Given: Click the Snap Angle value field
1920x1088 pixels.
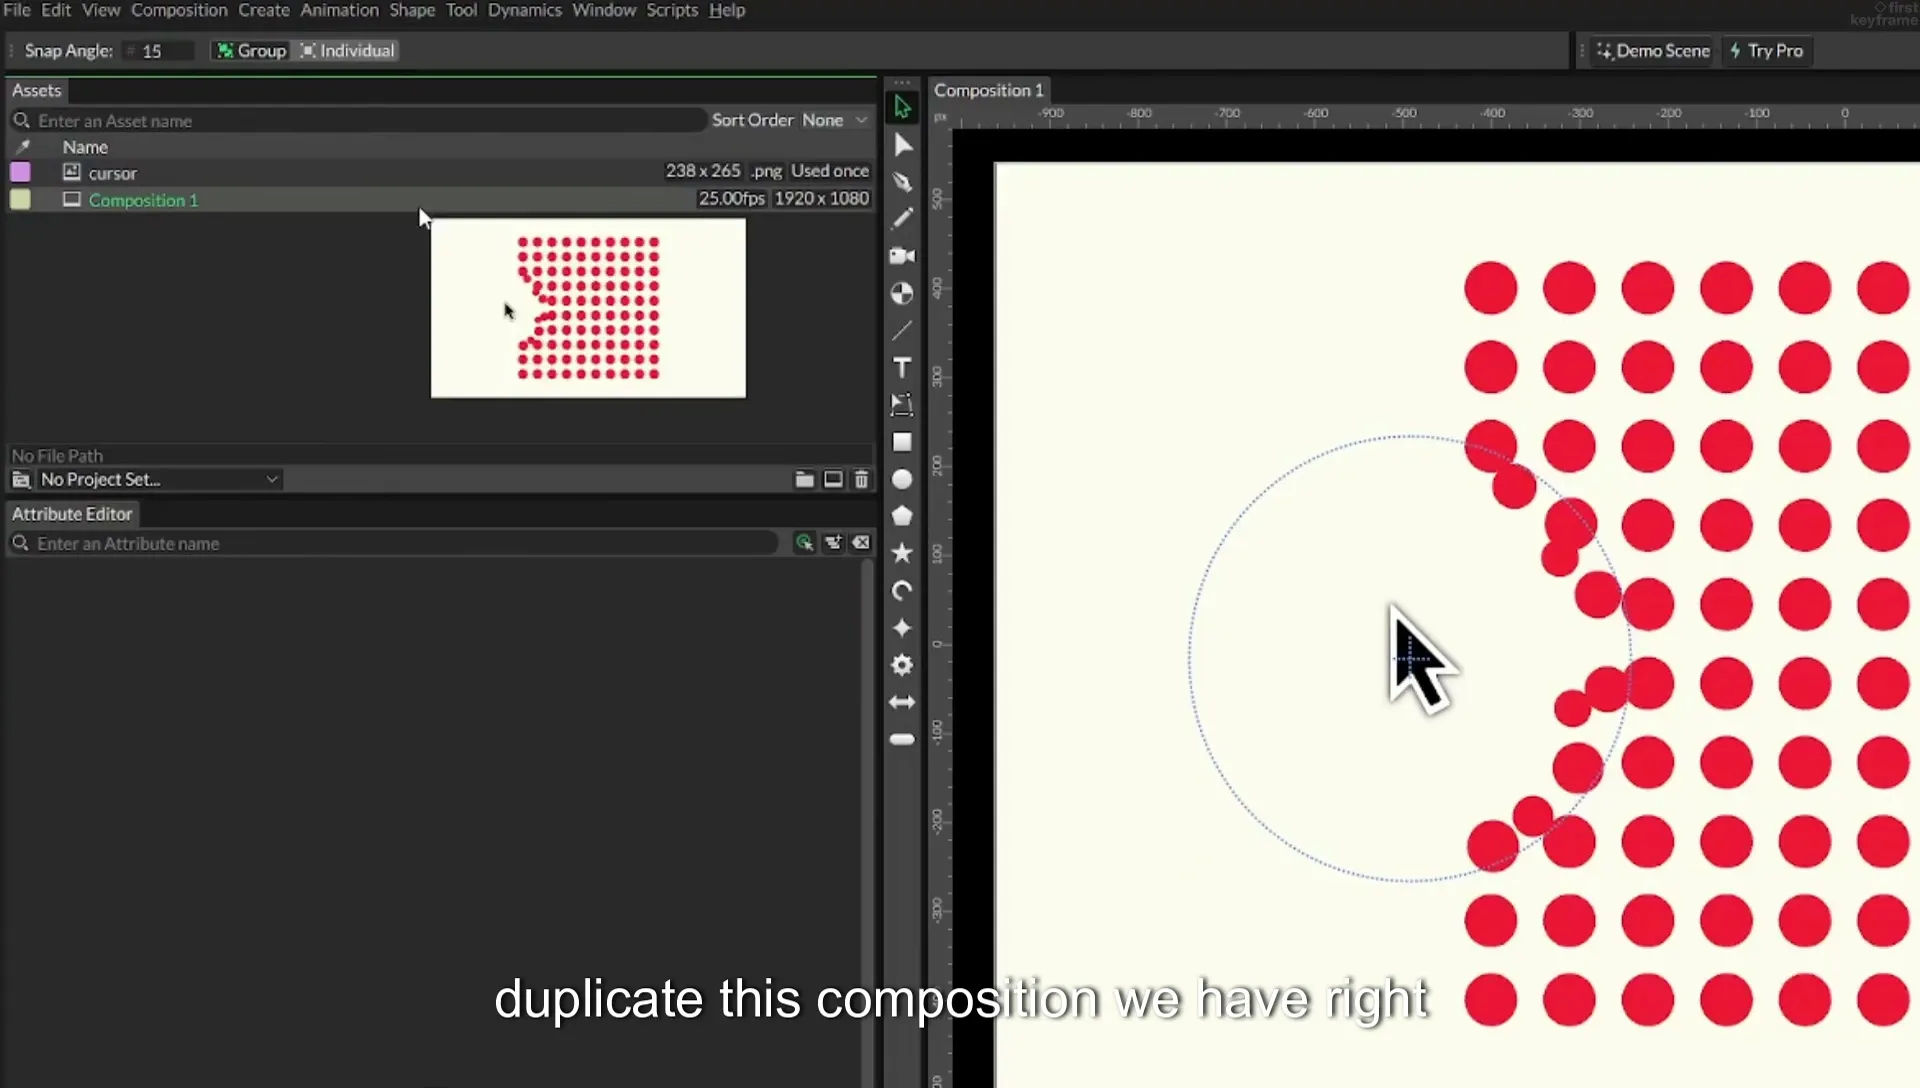Looking at the screenshot, I should click(x=160, y=51).
